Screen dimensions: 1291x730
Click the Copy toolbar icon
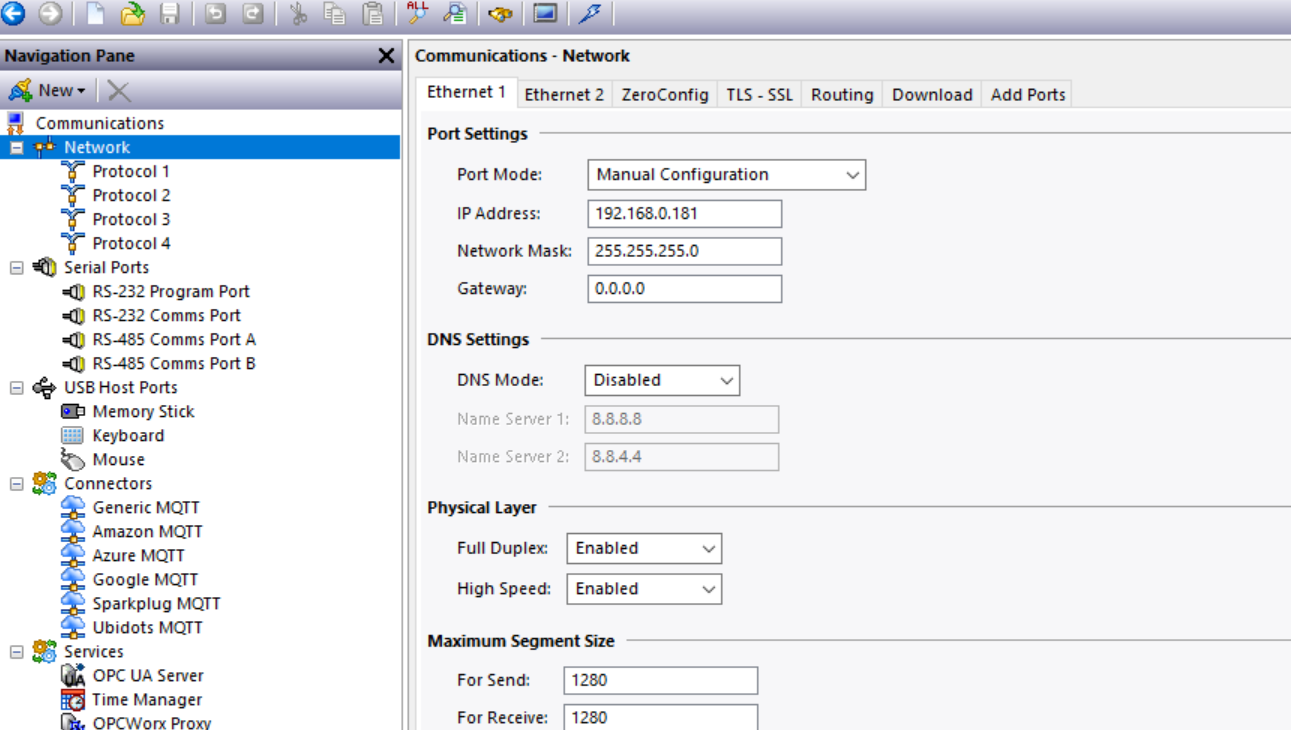click(335, 13)
